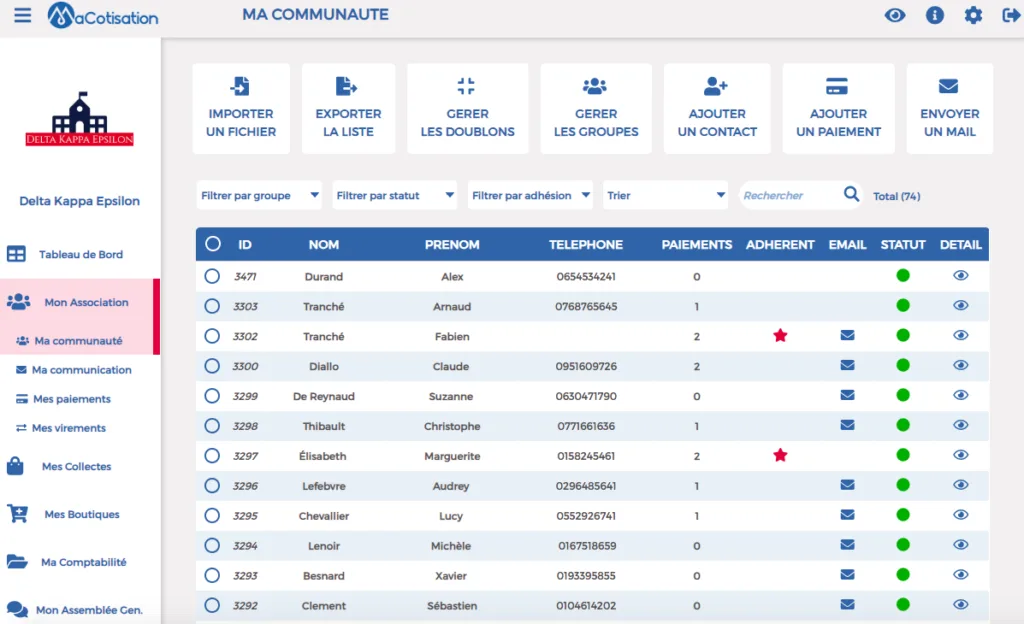Click the logout arrow icon

pyautogui.click(x=1011, y=15)
